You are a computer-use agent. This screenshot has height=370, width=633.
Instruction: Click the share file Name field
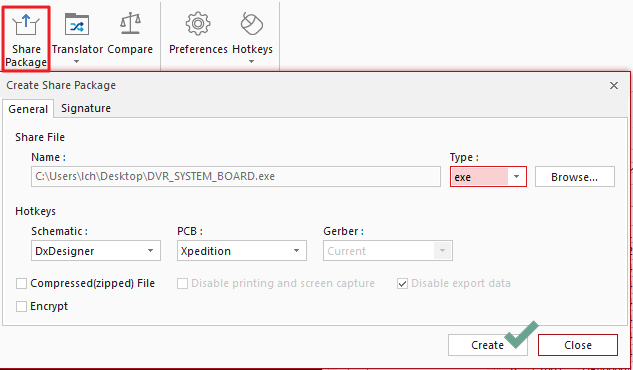coord(236,177)
